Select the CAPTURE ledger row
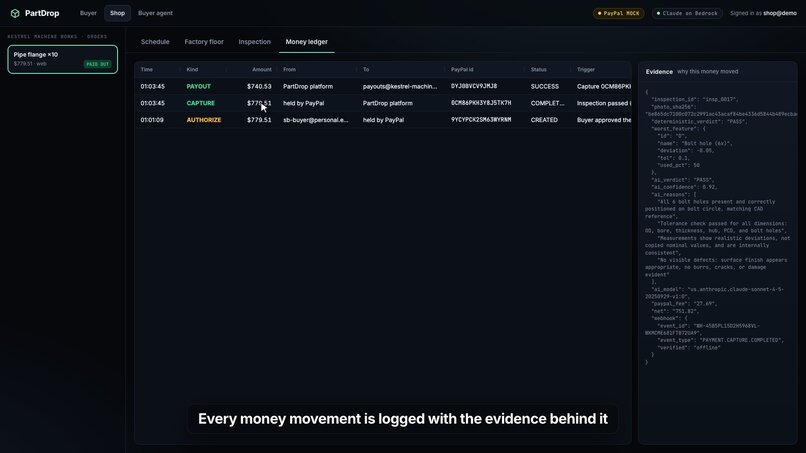 [x=383, y=103]
